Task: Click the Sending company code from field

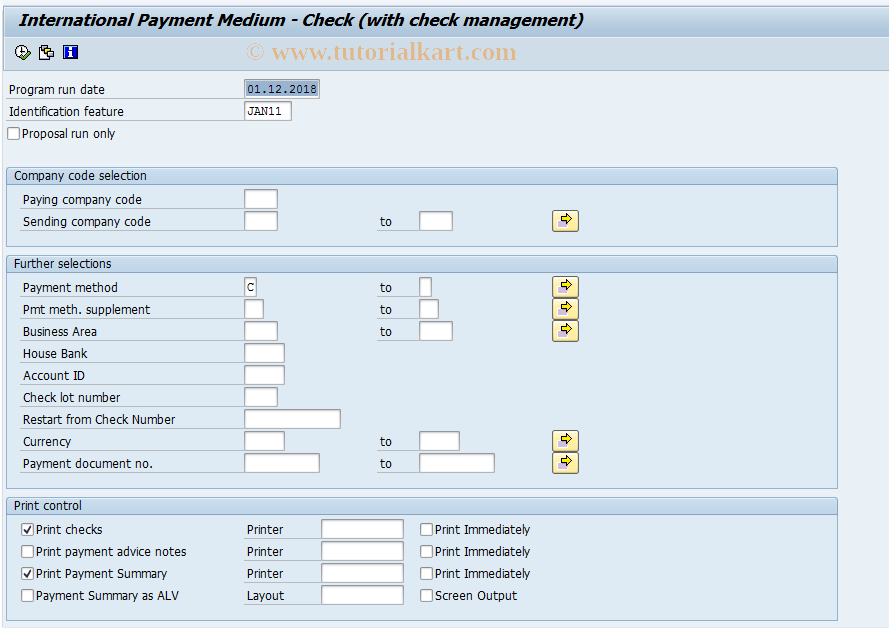Action: [x=261, y=221]
